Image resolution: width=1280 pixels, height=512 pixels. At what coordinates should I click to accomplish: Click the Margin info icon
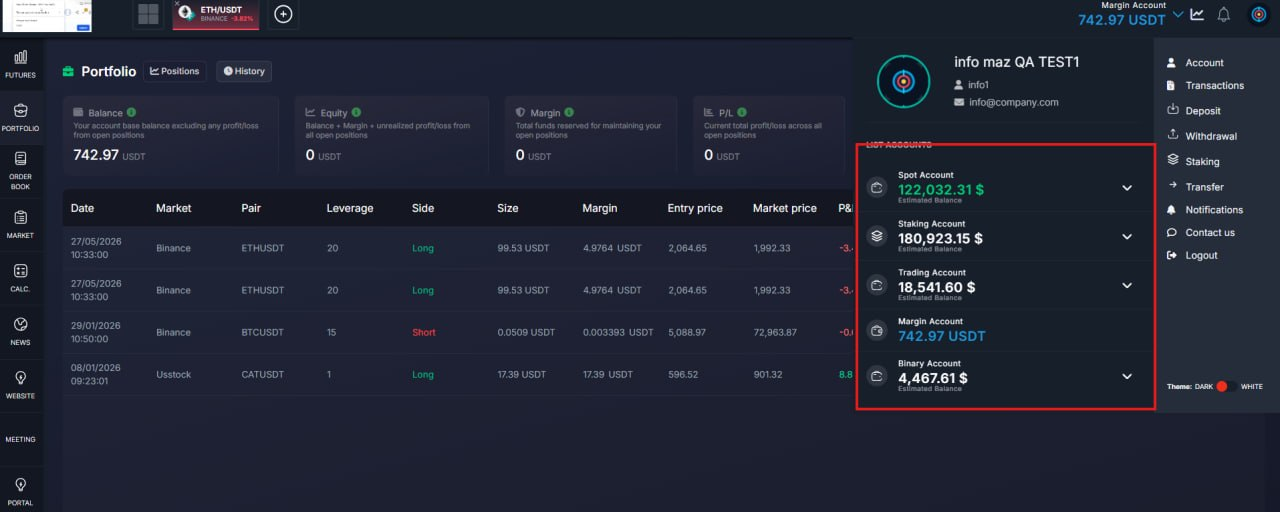(570, 113)
